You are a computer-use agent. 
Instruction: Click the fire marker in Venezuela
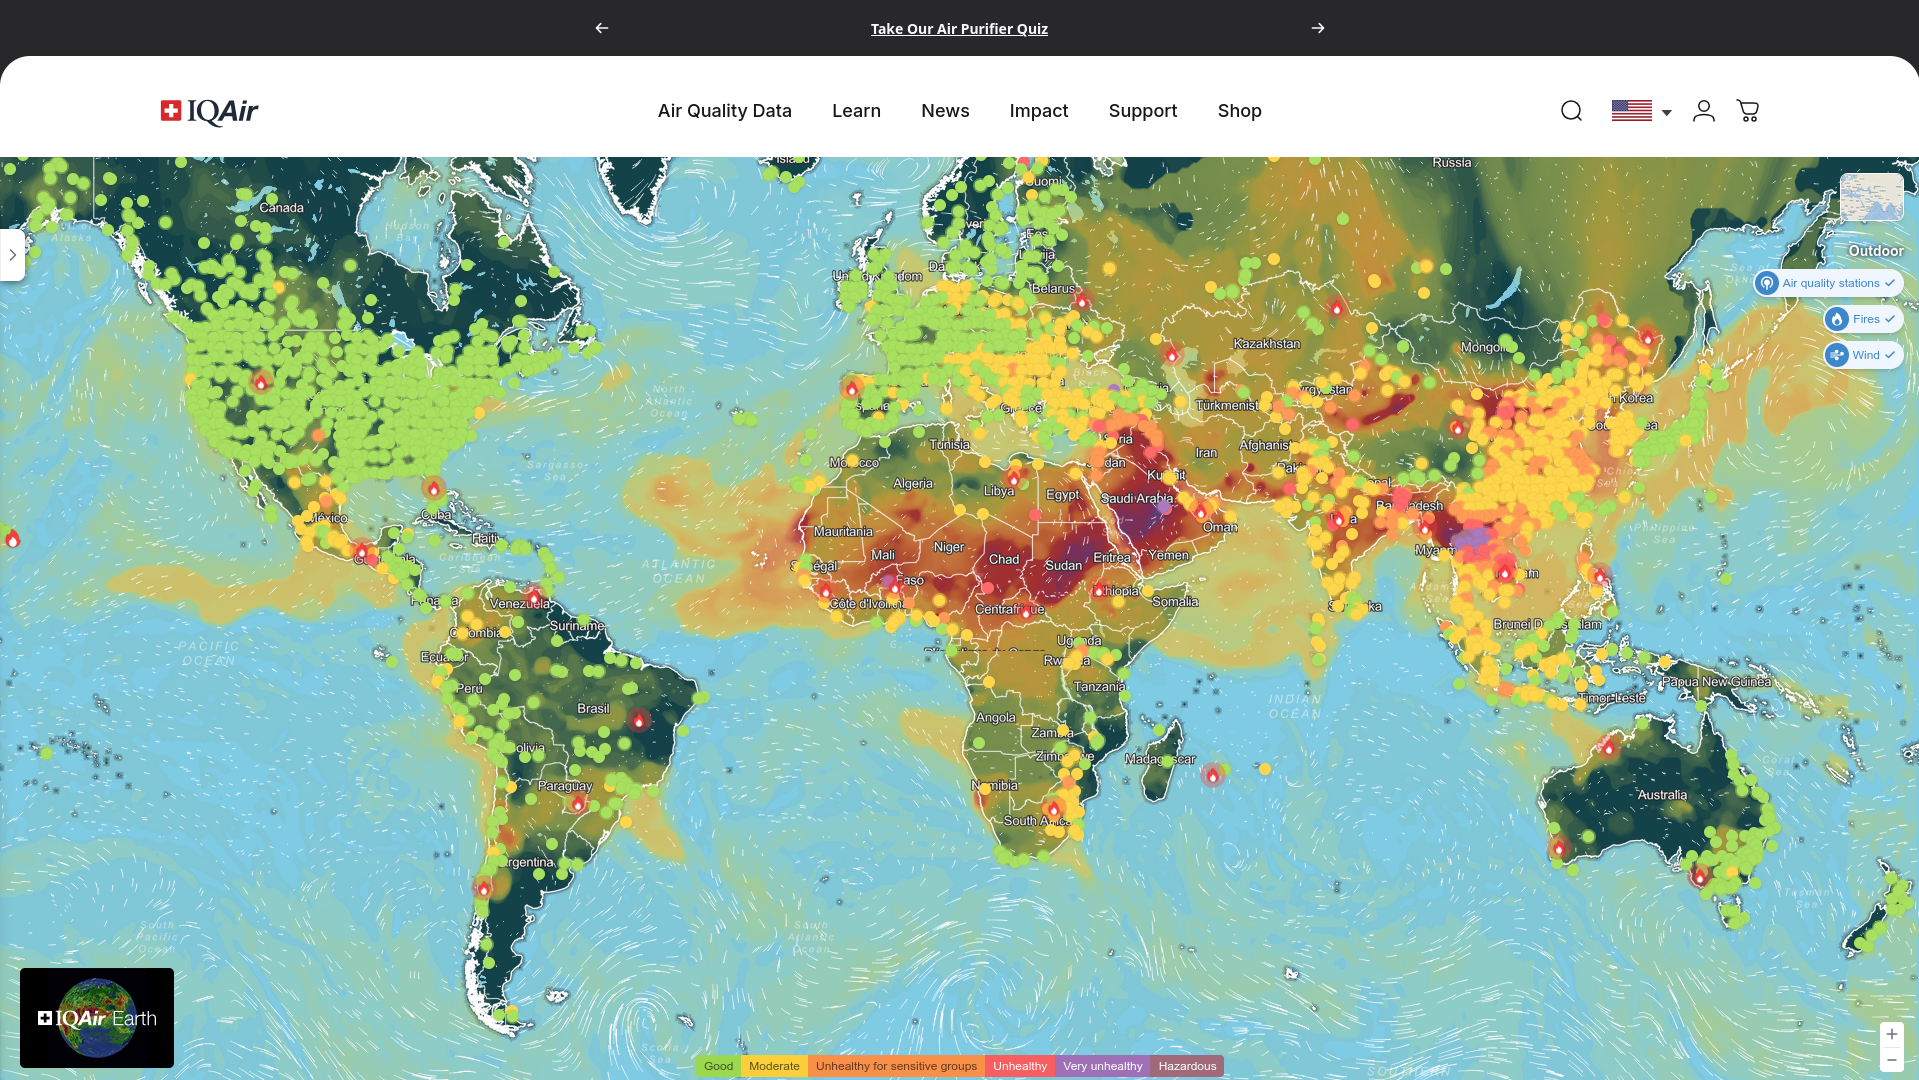coord(533,597)
